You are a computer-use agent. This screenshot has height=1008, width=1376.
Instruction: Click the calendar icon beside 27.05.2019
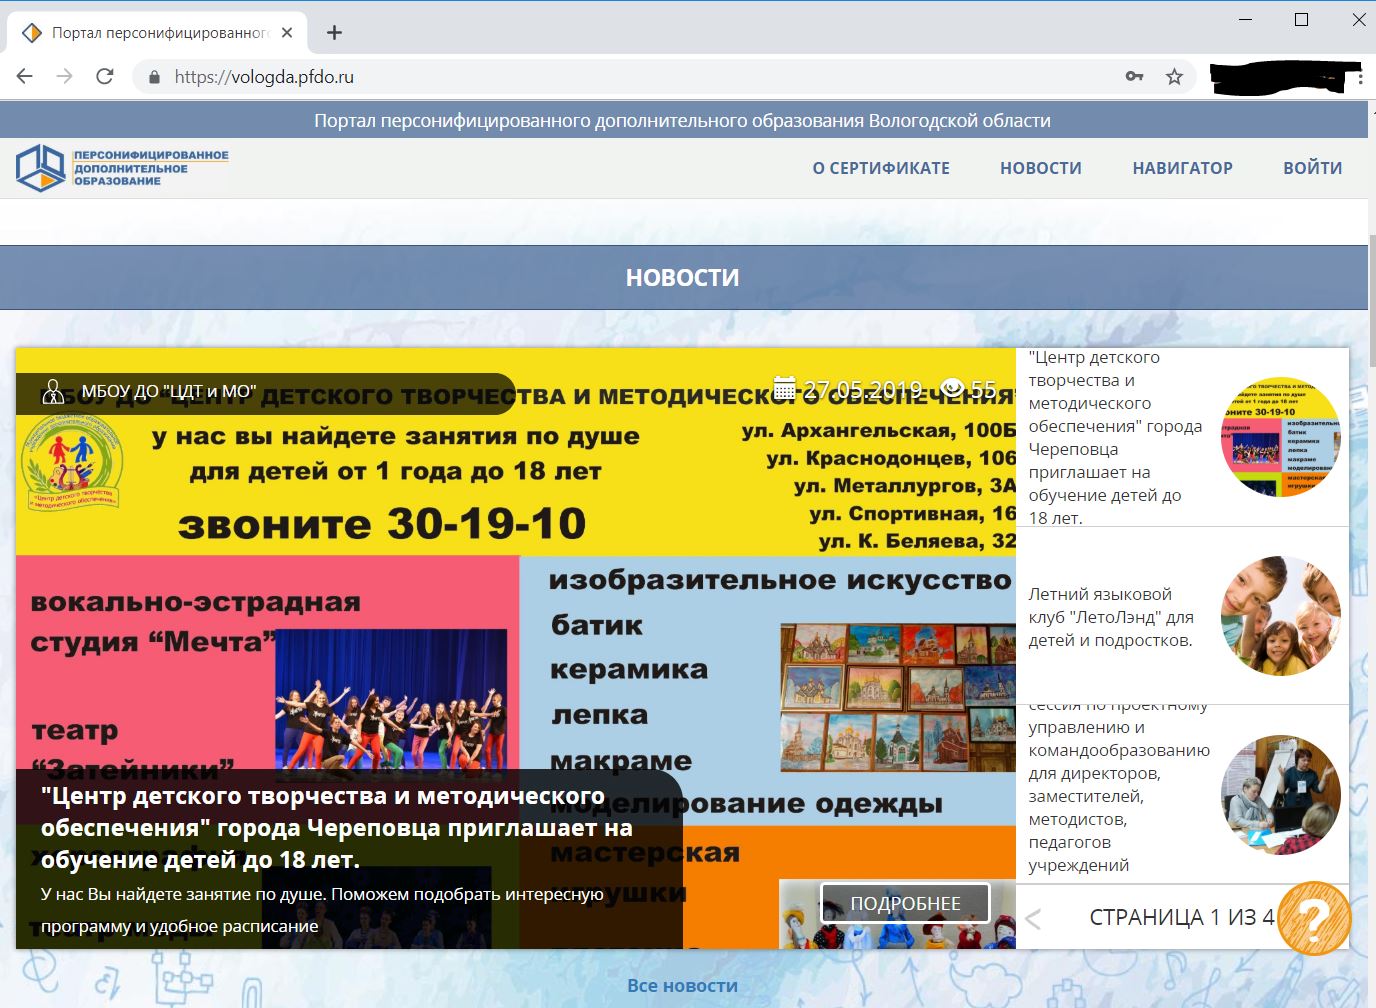click(785, 388)
